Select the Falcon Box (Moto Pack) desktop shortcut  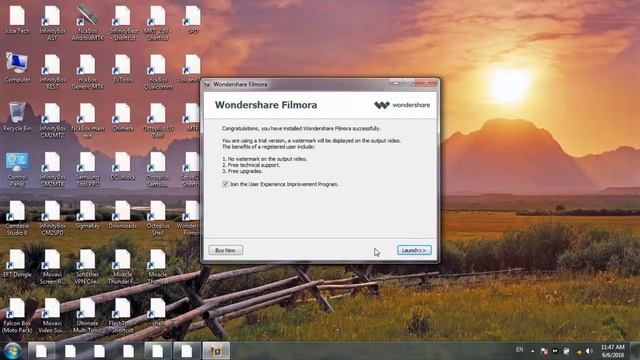click(17, 315)
